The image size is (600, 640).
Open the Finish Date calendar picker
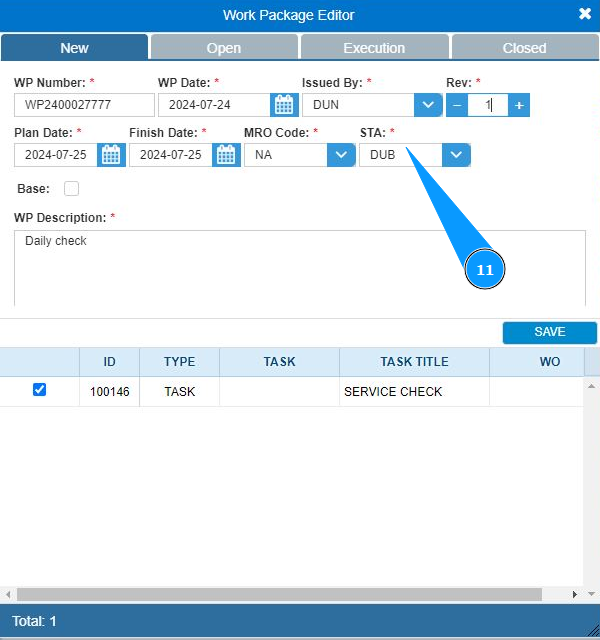pos(226,155)
